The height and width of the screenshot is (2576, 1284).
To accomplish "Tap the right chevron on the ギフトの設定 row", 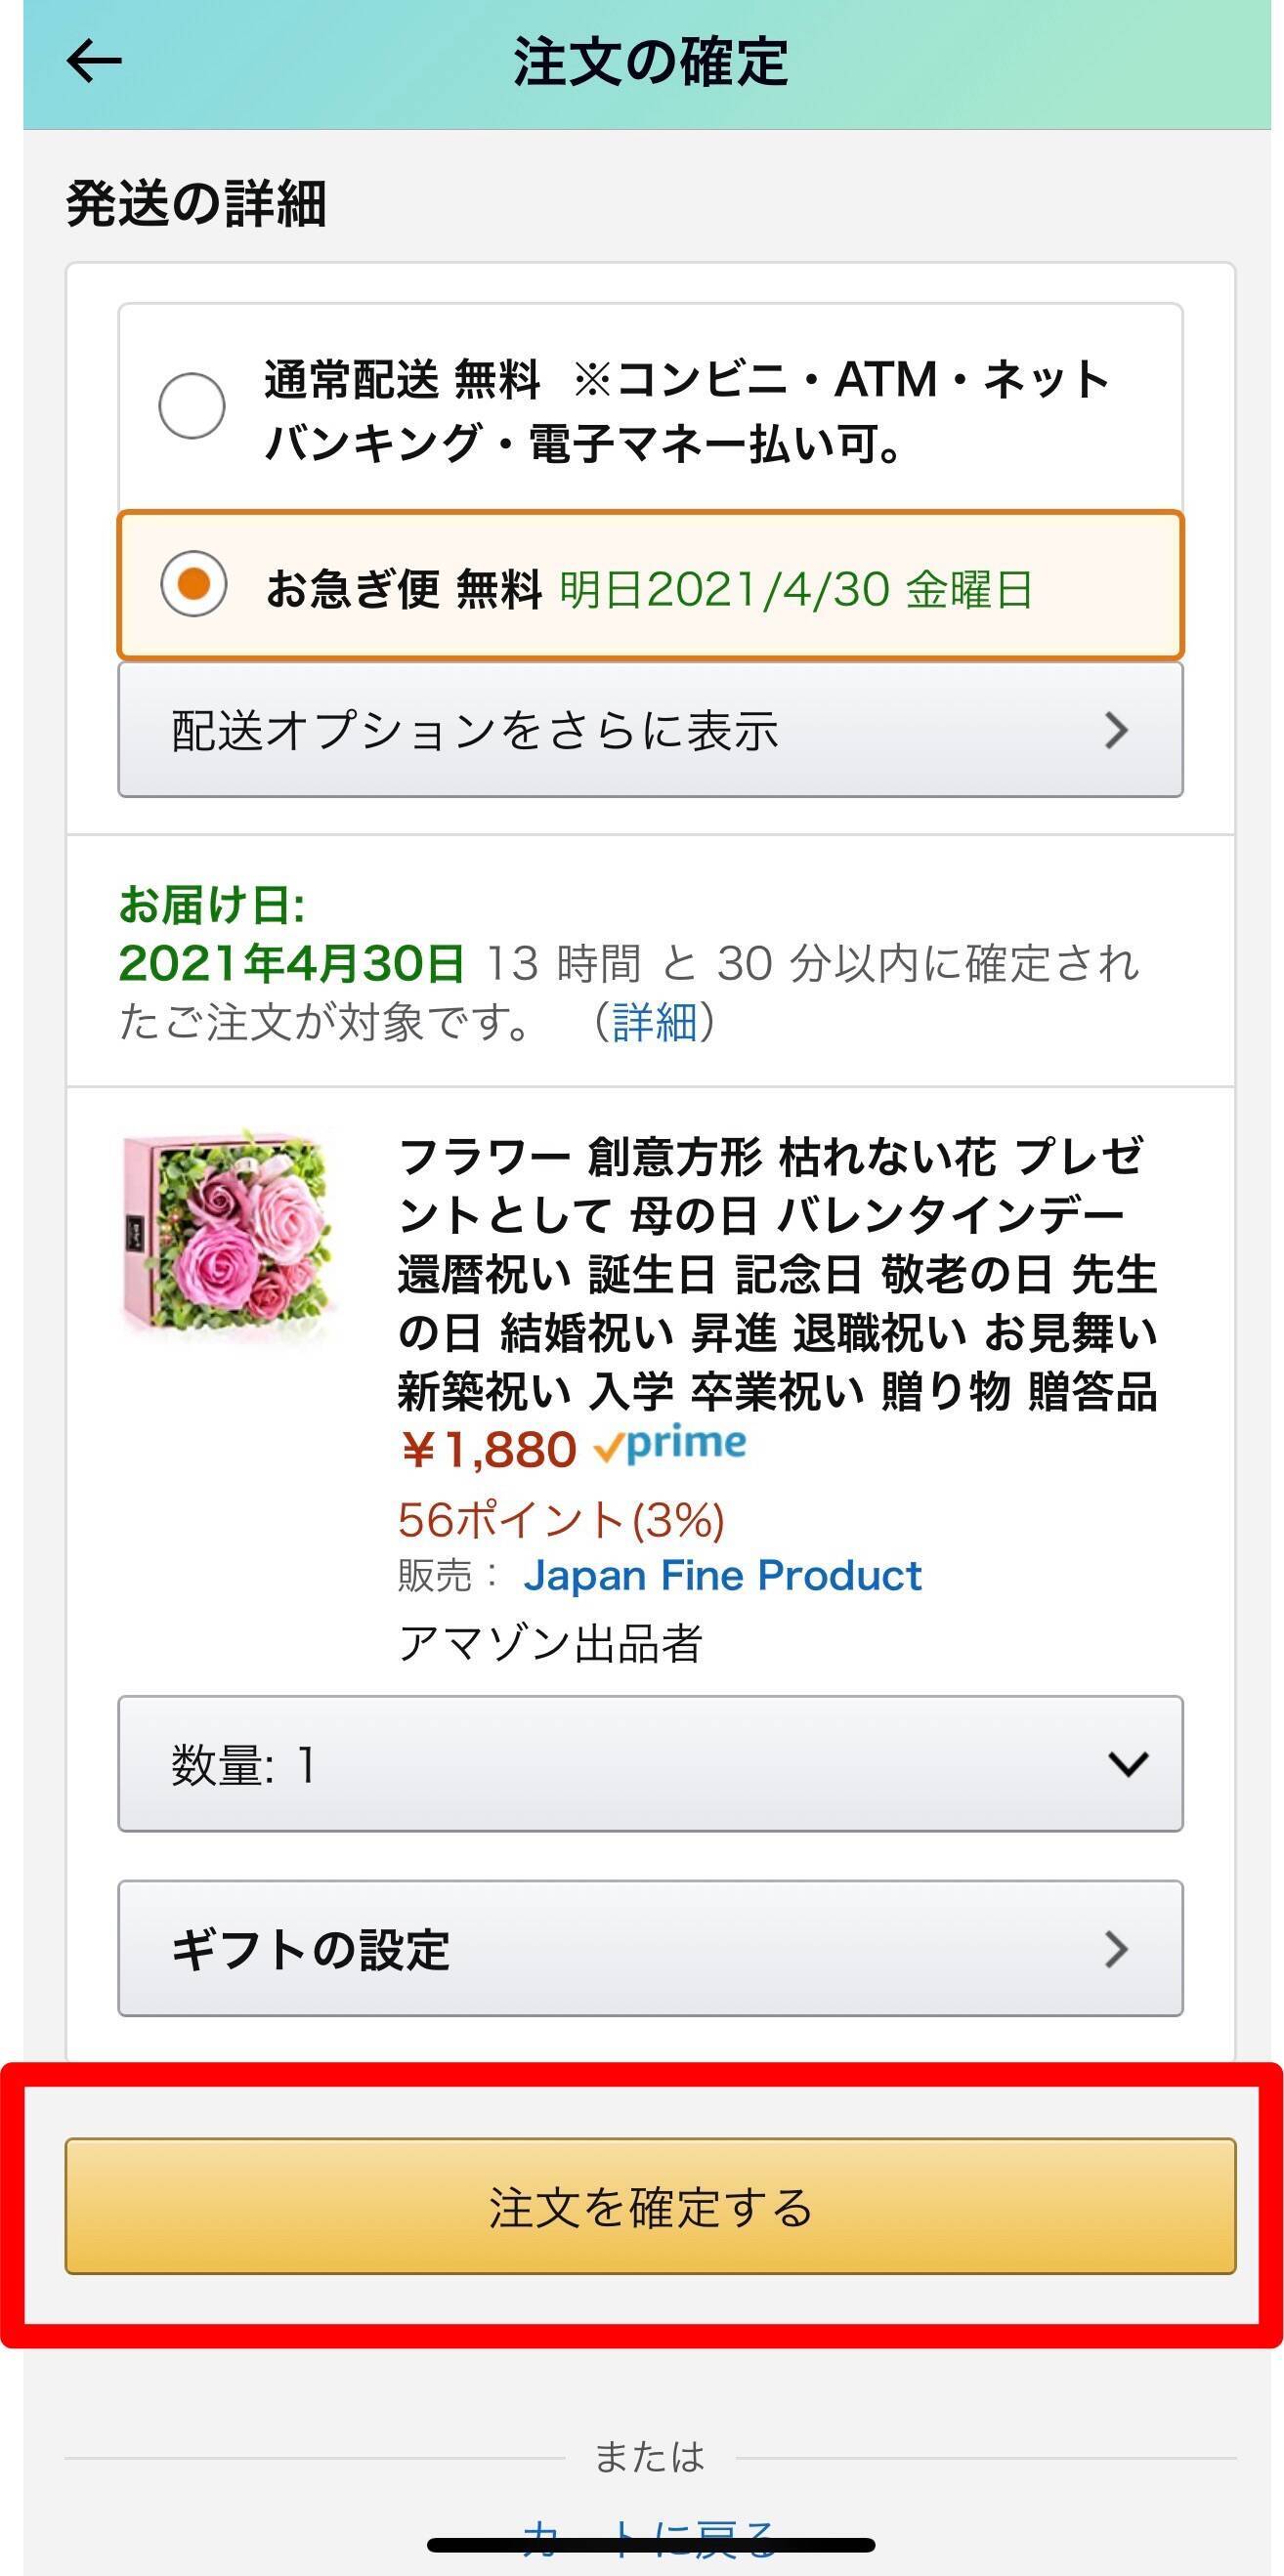I will pyautogui.click(x=1116, y=1949).
